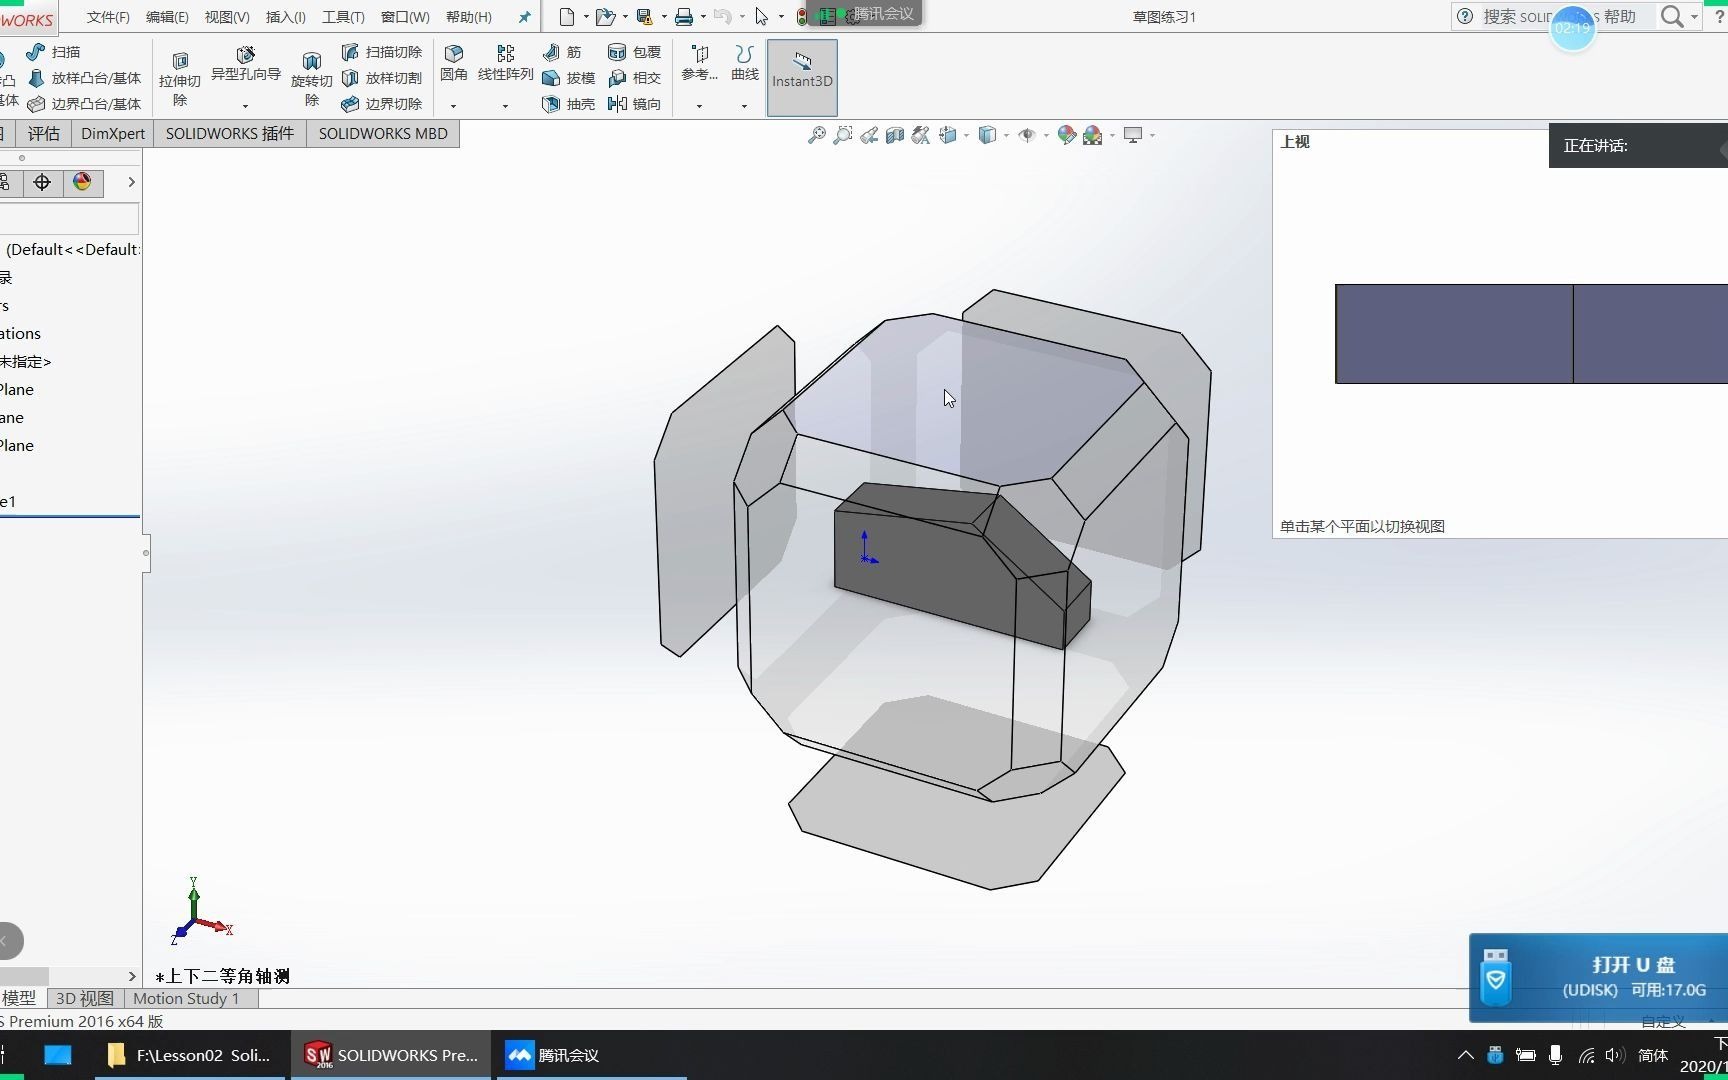The height and width of the screenshot is (1080, 1728).
Task: Select the 筋 rib tool
Action: point(562,52)
